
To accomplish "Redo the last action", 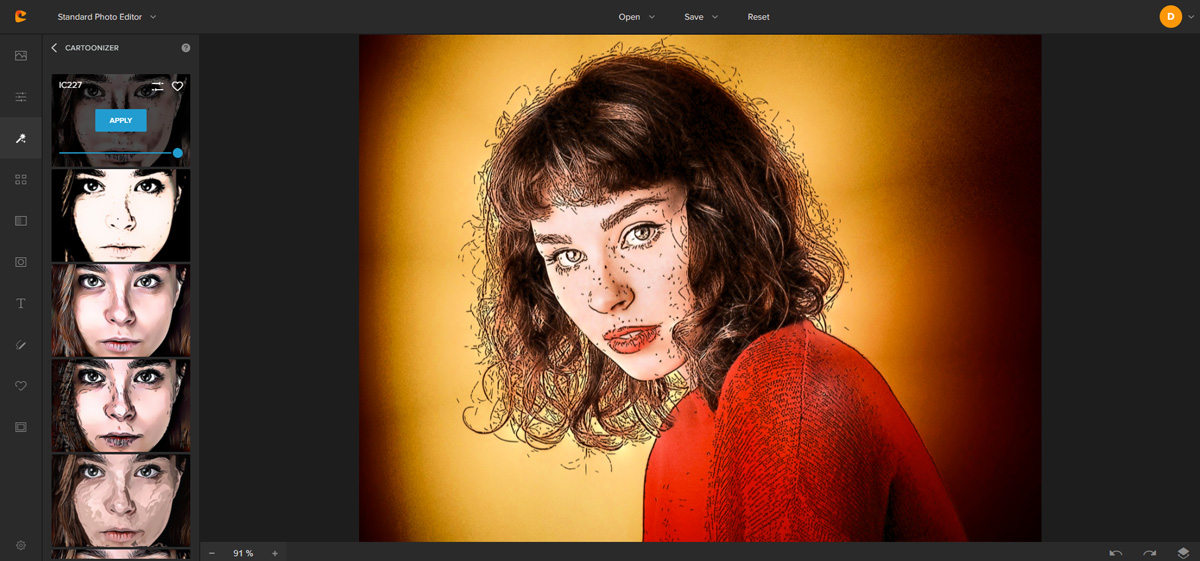I will coord(1150,553).
